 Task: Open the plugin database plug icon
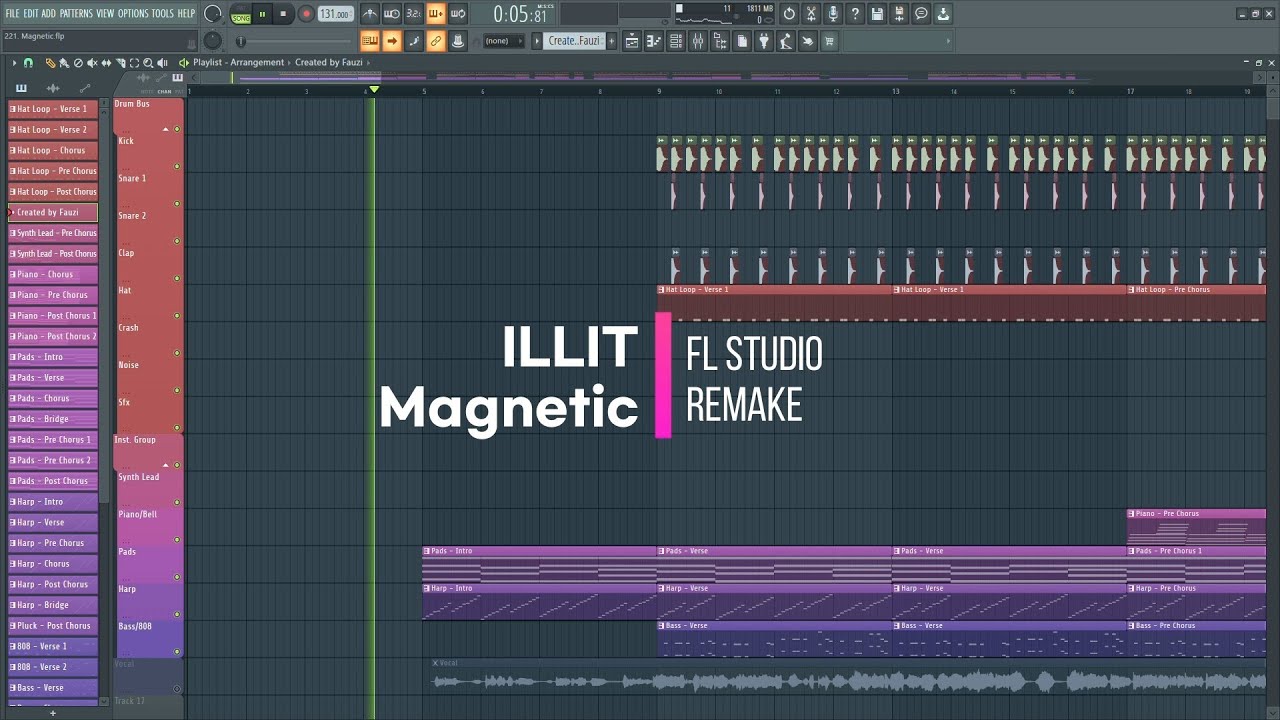point(764,41)
